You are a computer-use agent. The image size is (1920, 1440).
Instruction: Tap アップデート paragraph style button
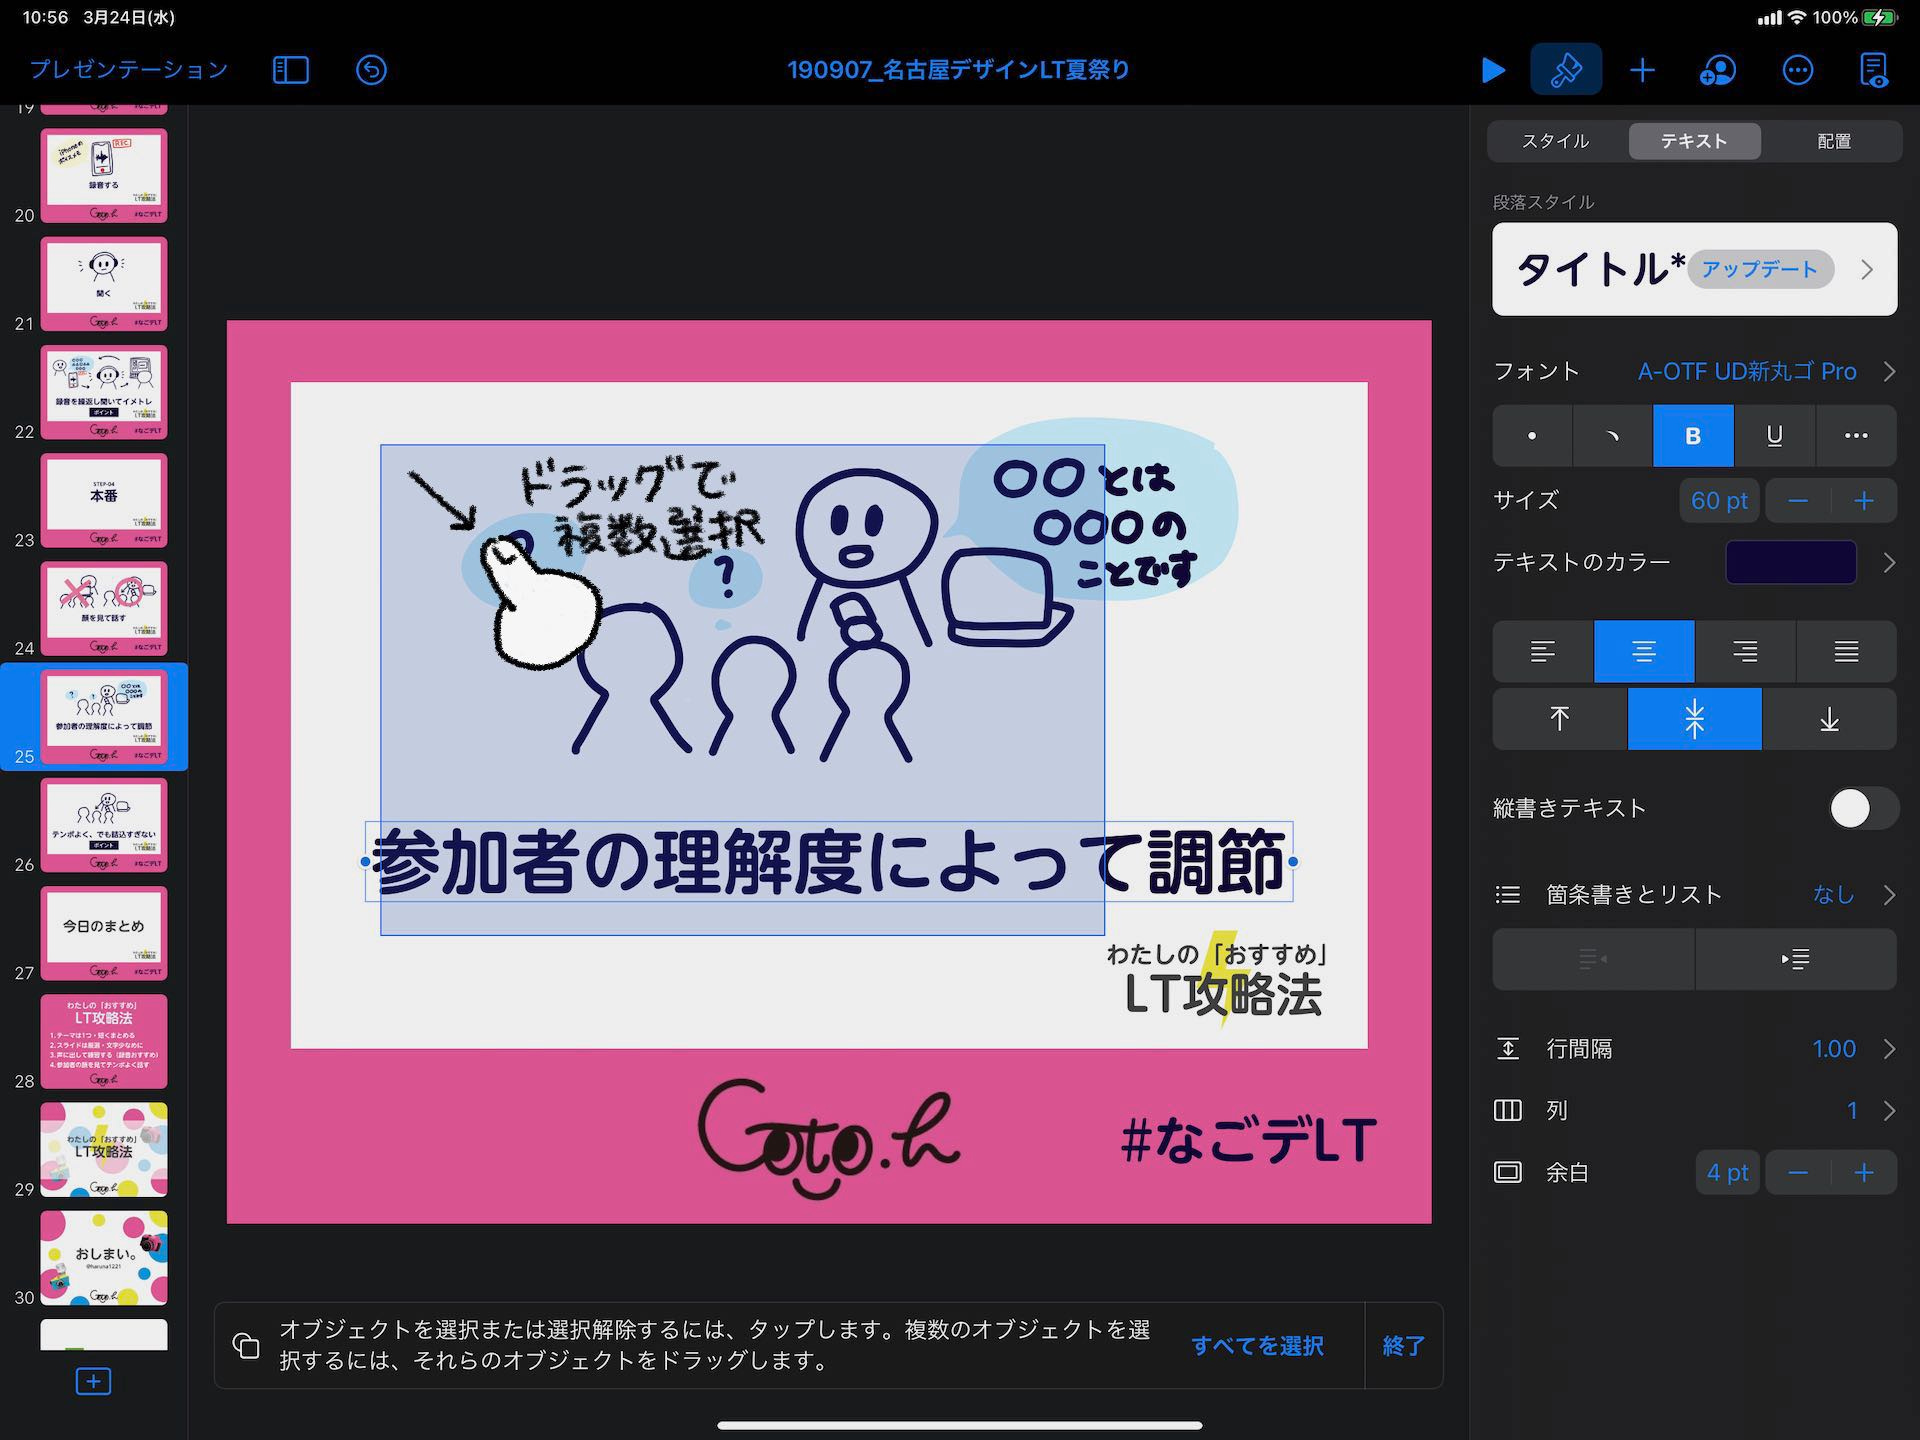[x=1760, y=270]
